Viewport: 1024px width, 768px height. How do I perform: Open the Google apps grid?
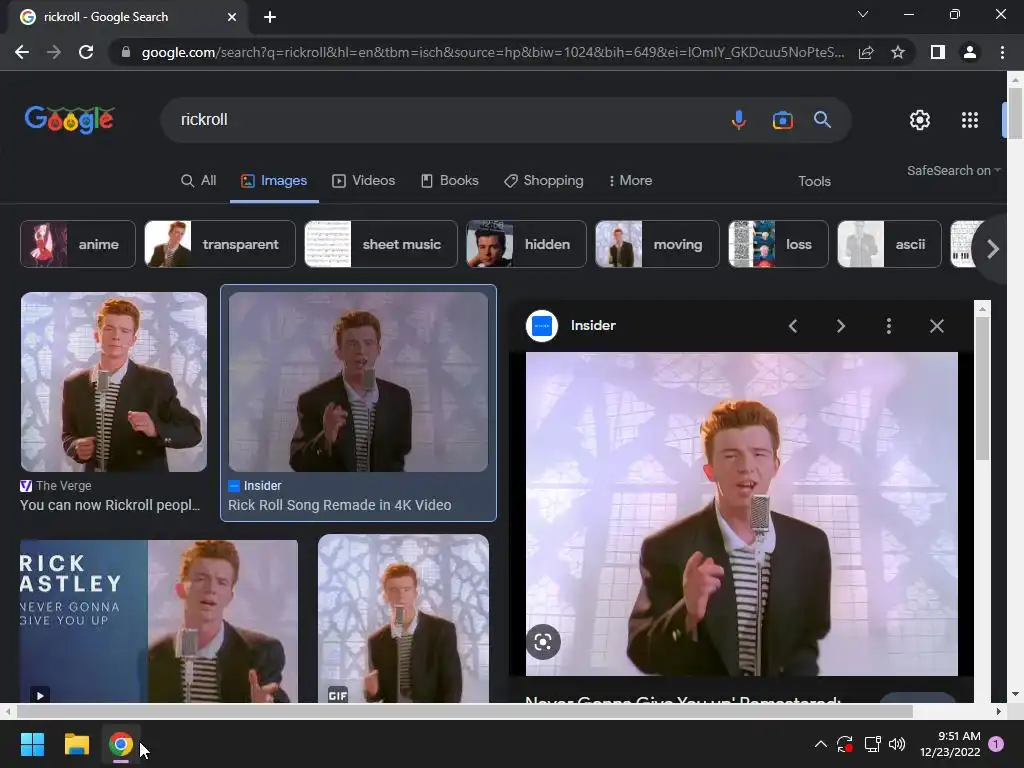tap(970, 120)
